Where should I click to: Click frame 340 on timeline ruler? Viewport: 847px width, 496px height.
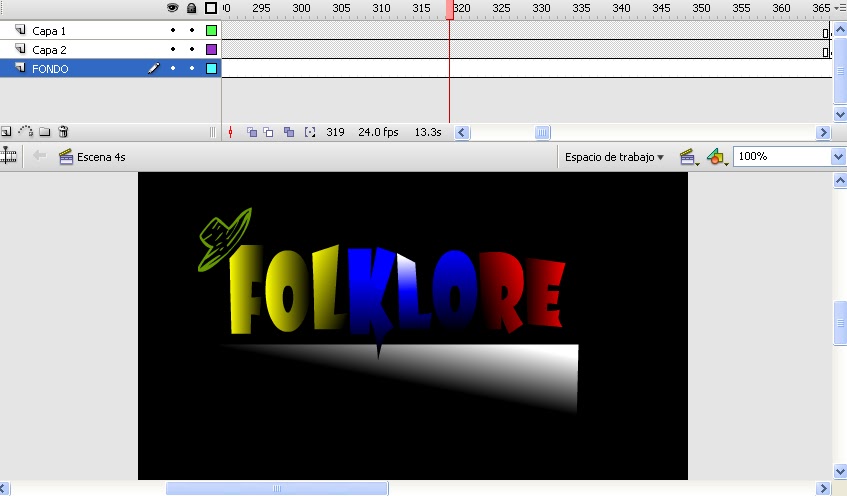pos(621,8)
